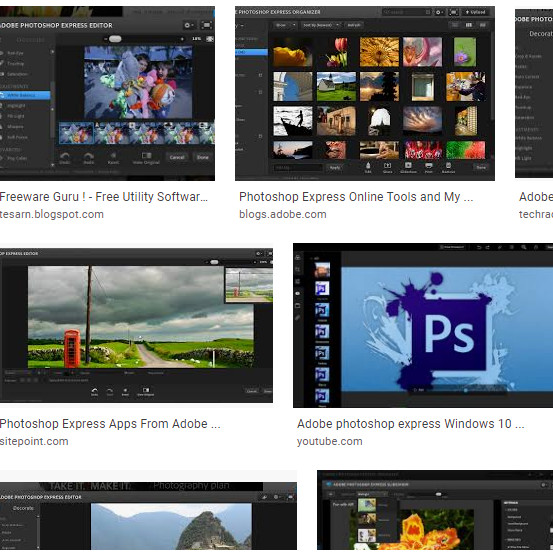Open the Ps logo splash image result
553x553 pixels.
point(423,325)
